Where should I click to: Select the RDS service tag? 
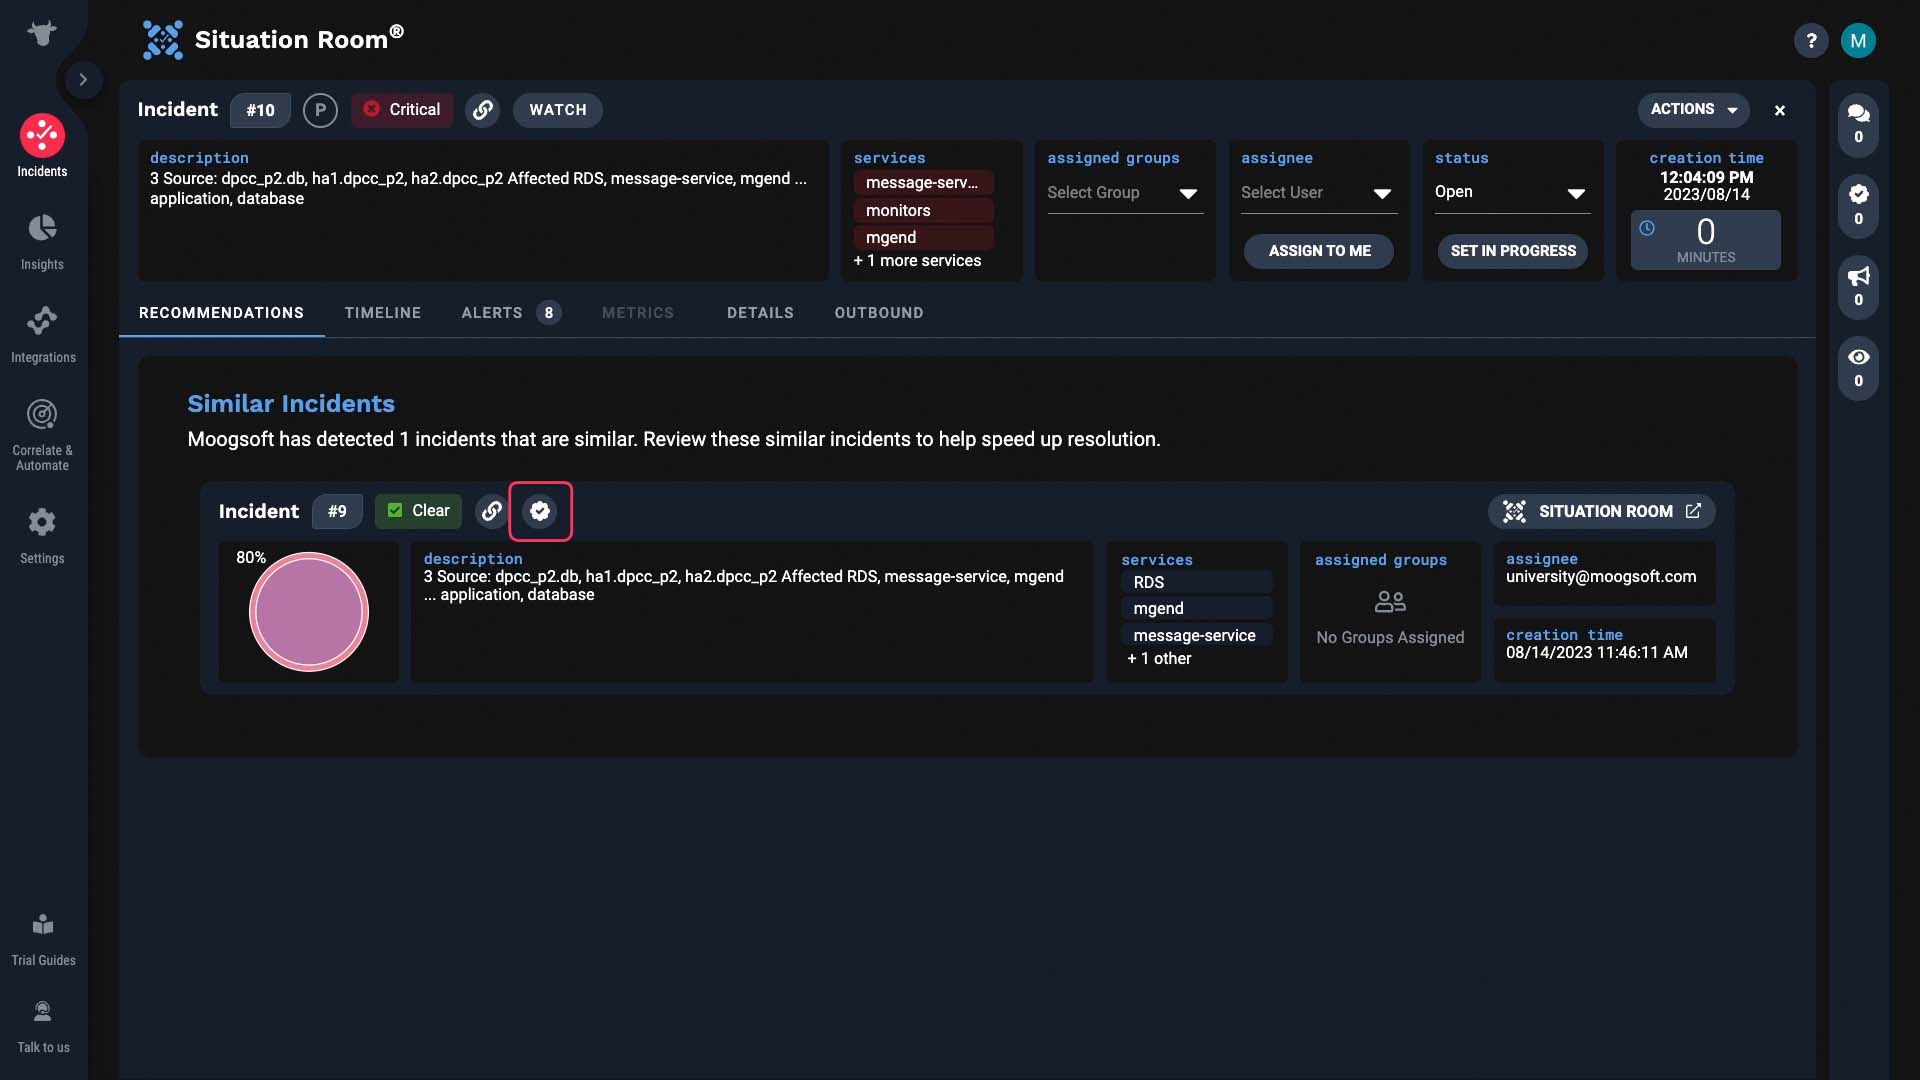pos(1196,582)
